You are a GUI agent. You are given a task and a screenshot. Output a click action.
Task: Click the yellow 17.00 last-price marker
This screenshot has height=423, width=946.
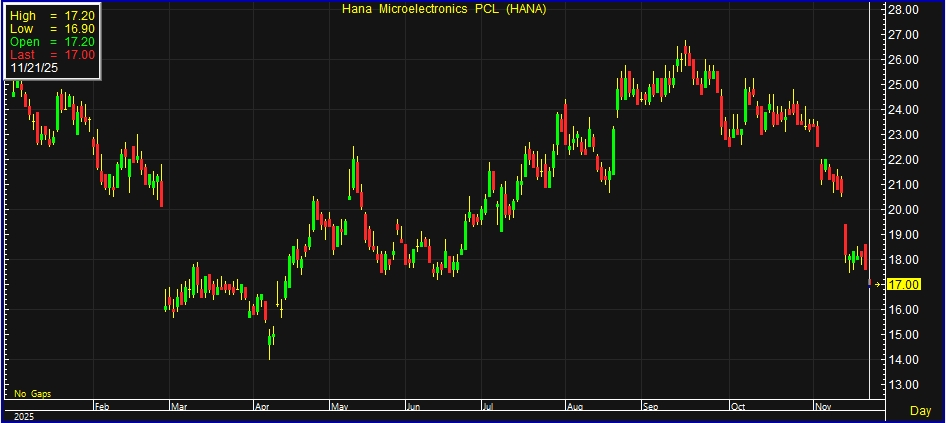(902, 285)
